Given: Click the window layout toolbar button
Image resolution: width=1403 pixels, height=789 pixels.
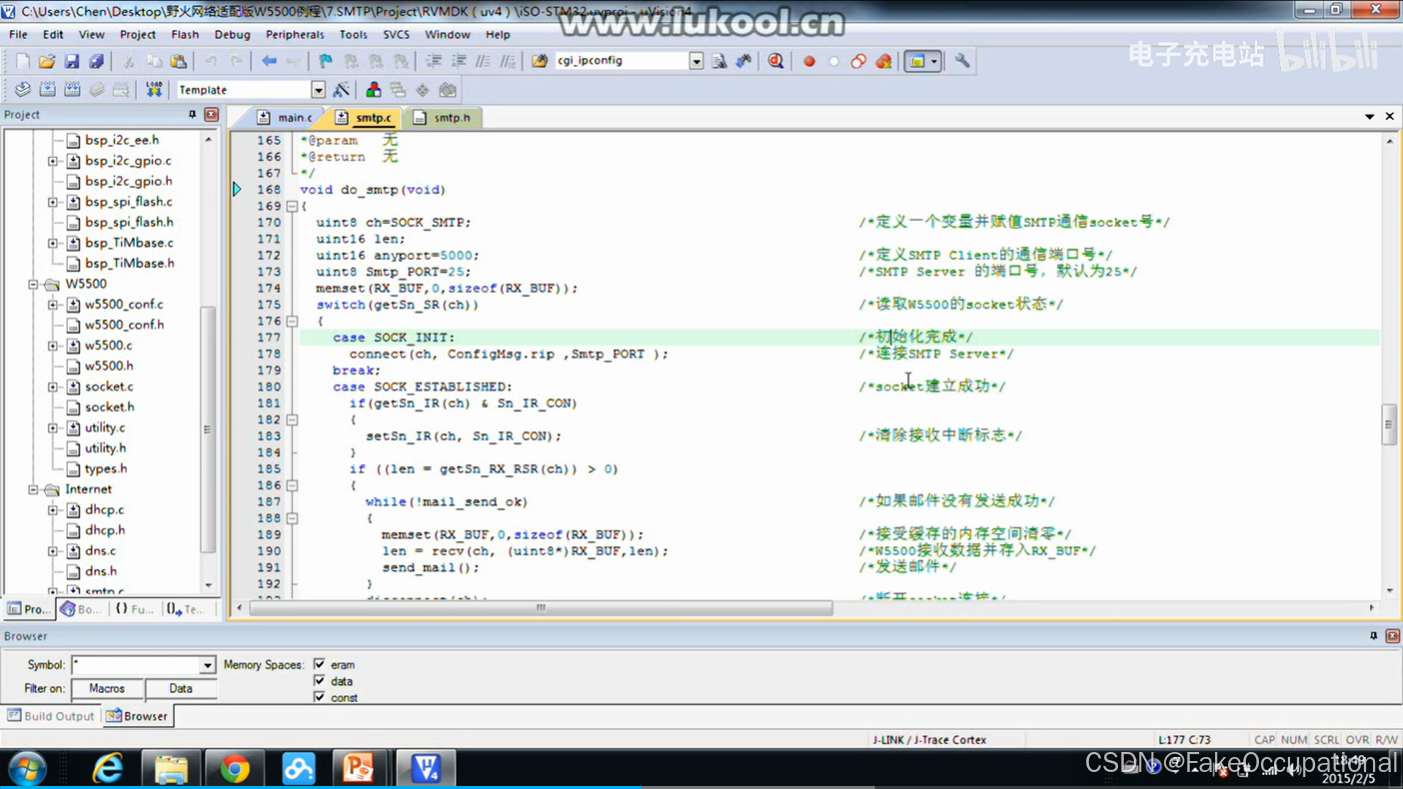Looking at the screenshot, I should pyautogui.click(x=922, y=61).
